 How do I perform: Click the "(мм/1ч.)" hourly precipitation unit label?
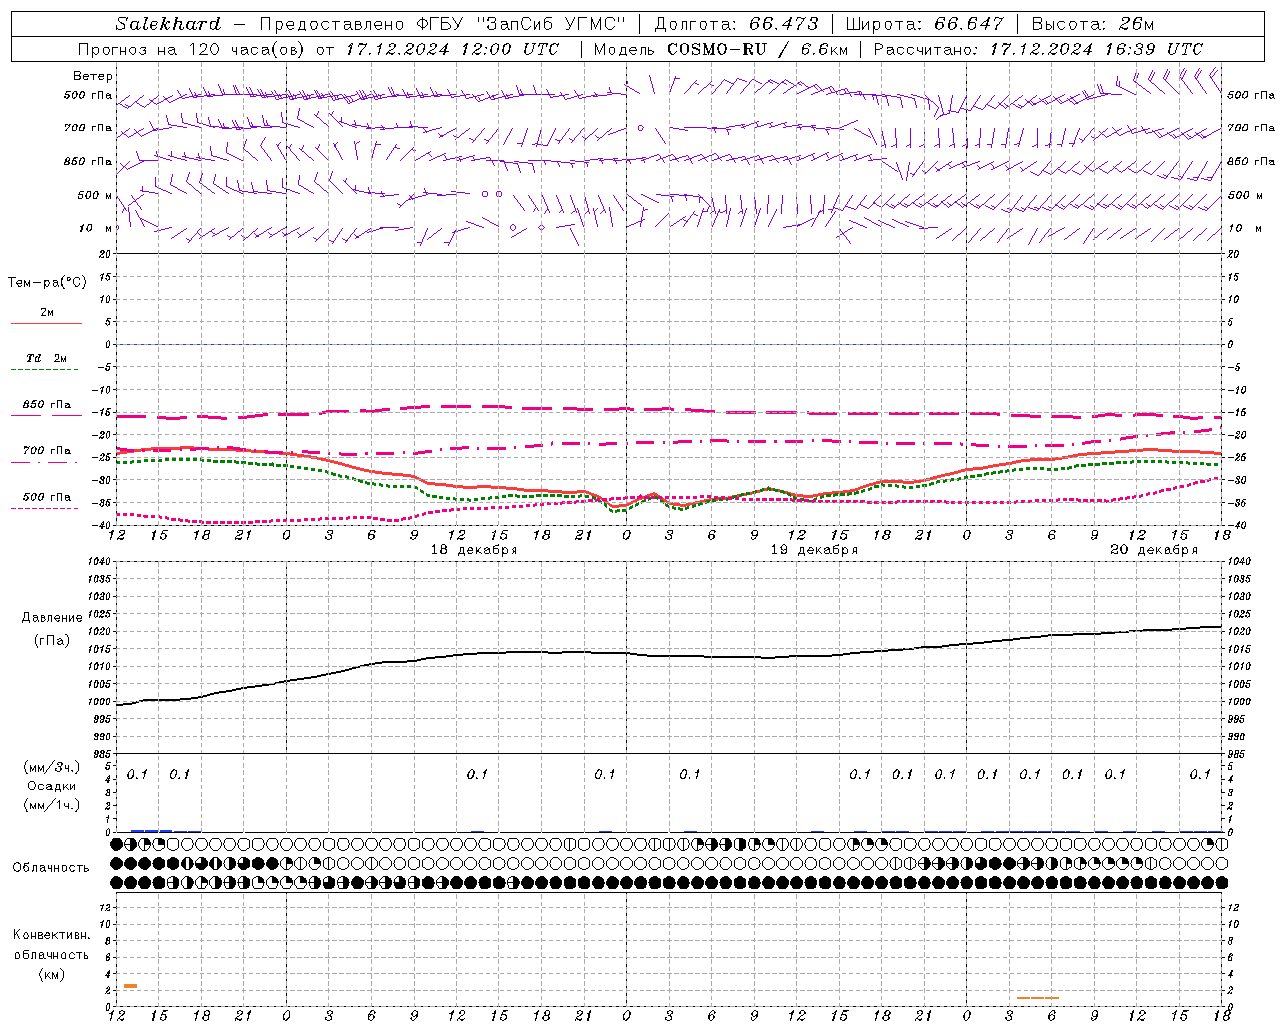[52, 805]
